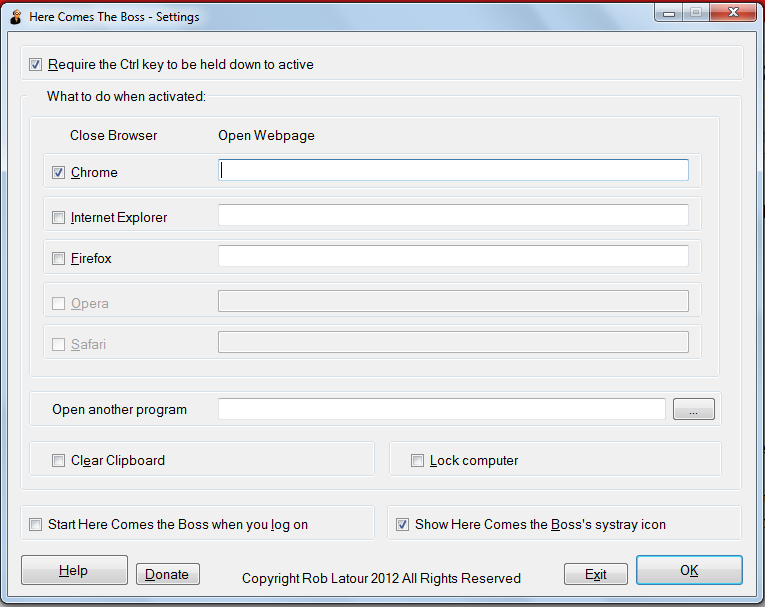Enable the Firefox checkbox
765x607 pixels.
[x=59, y=258]
